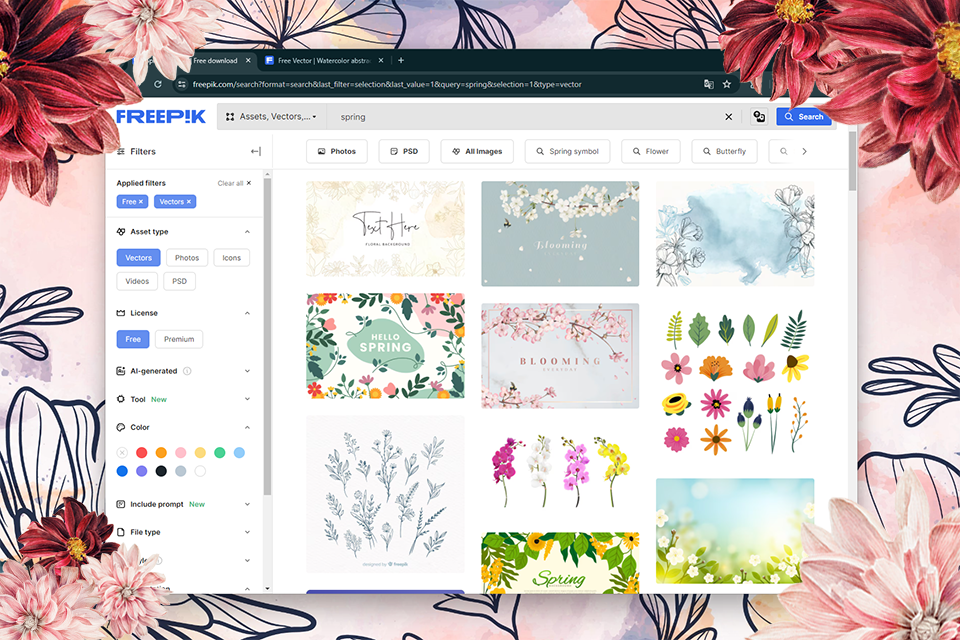Image resolution: width=960 pixels, height=640 pixels.
Task: Expand the Include prompt section
Action: pos(247,505)
